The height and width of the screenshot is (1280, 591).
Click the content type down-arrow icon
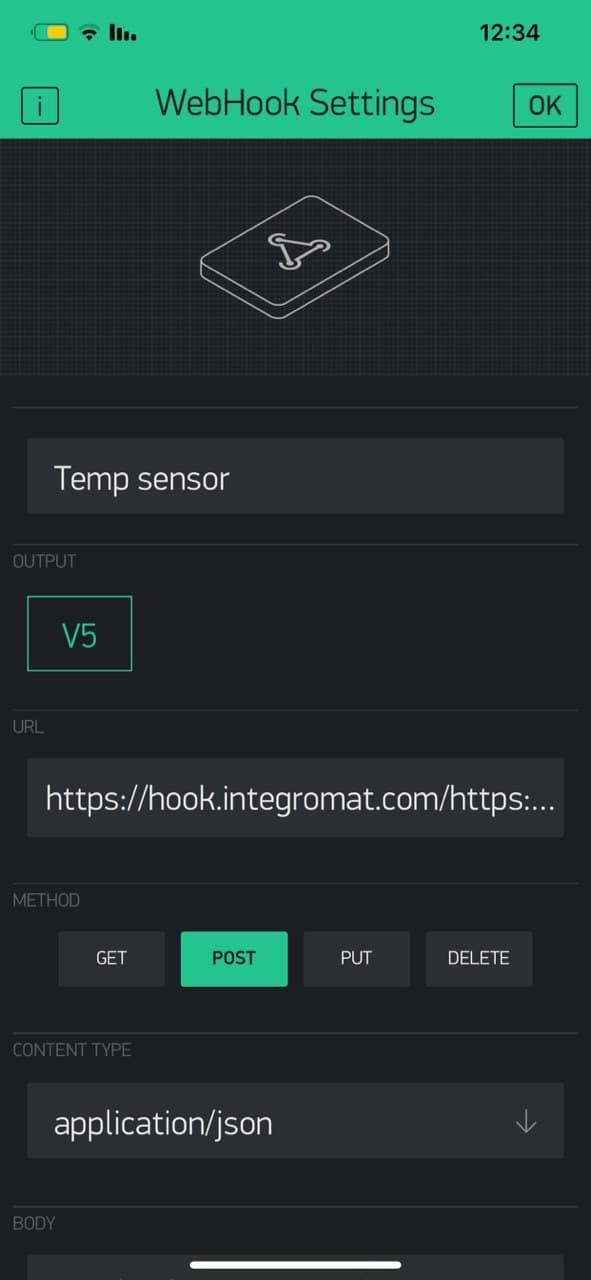[x=526, y=1121]
